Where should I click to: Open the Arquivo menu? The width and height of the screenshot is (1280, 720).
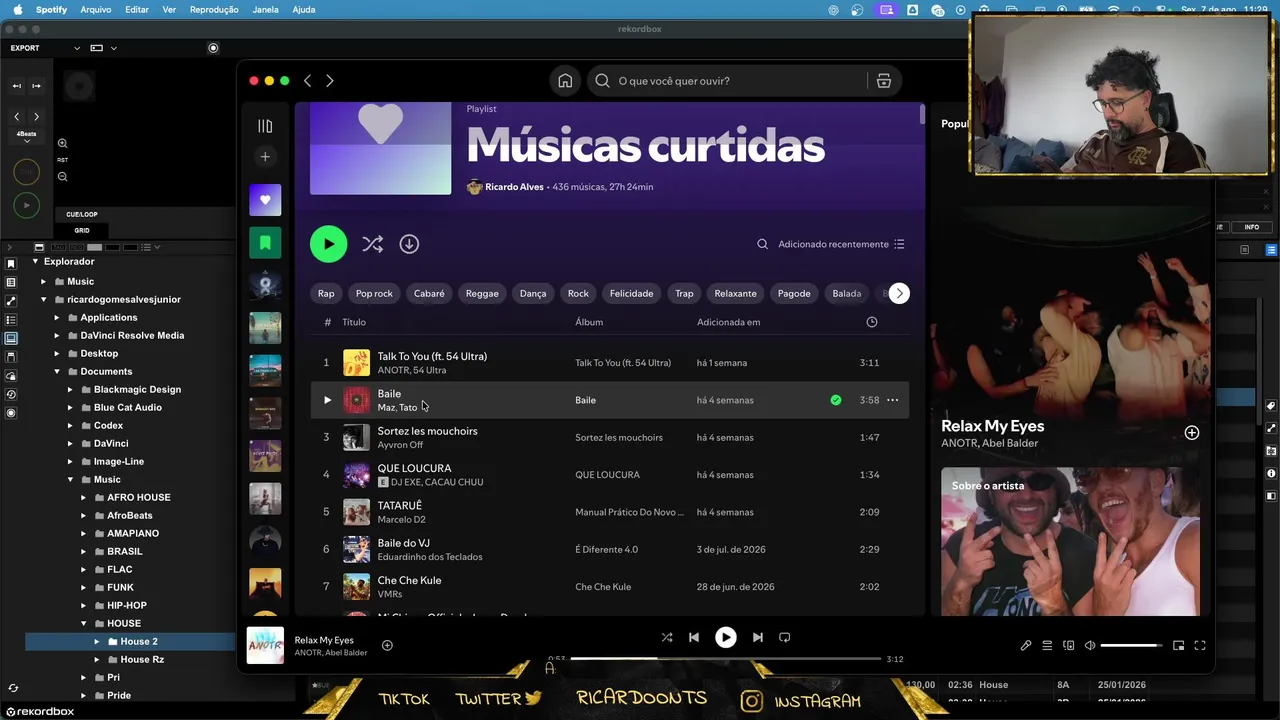[x=96, y=10]
